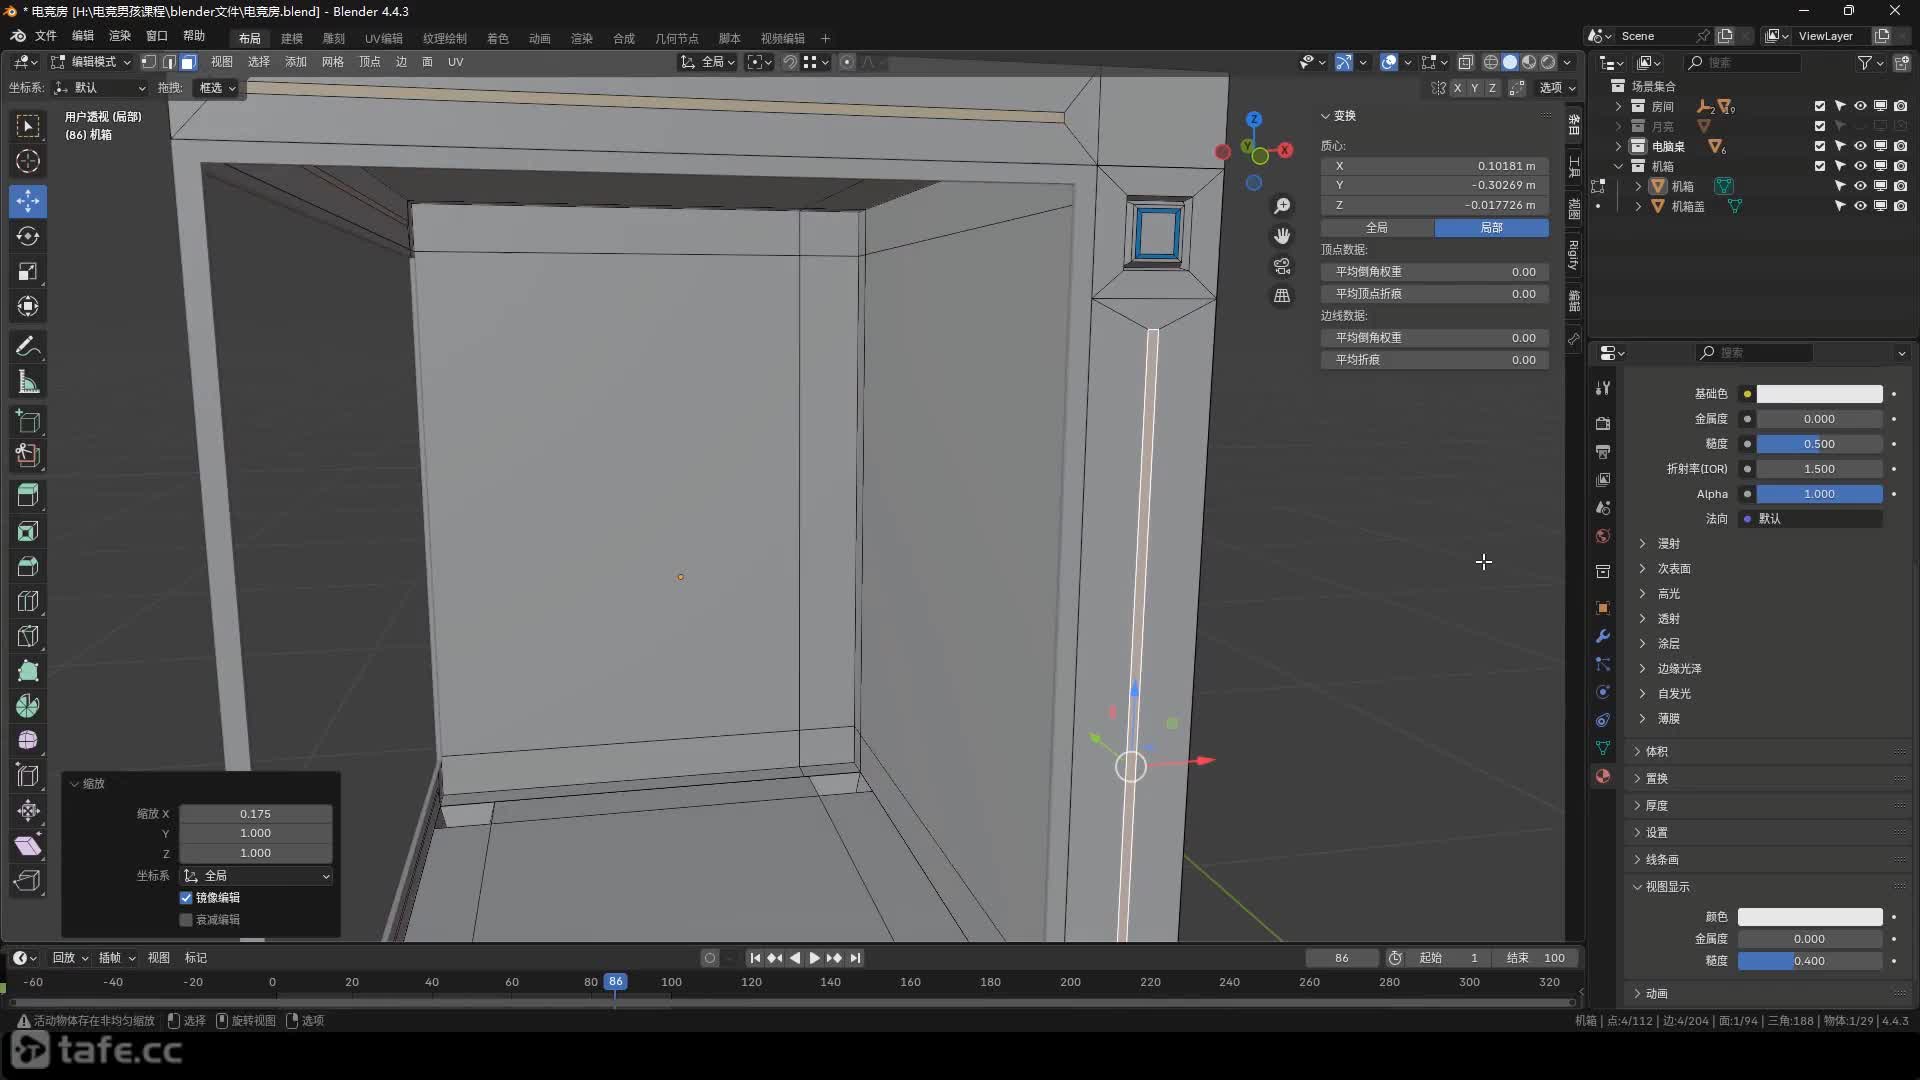Select the Move tool in the toolbar
This screenshot has width=1920, height=1080.
28,201
